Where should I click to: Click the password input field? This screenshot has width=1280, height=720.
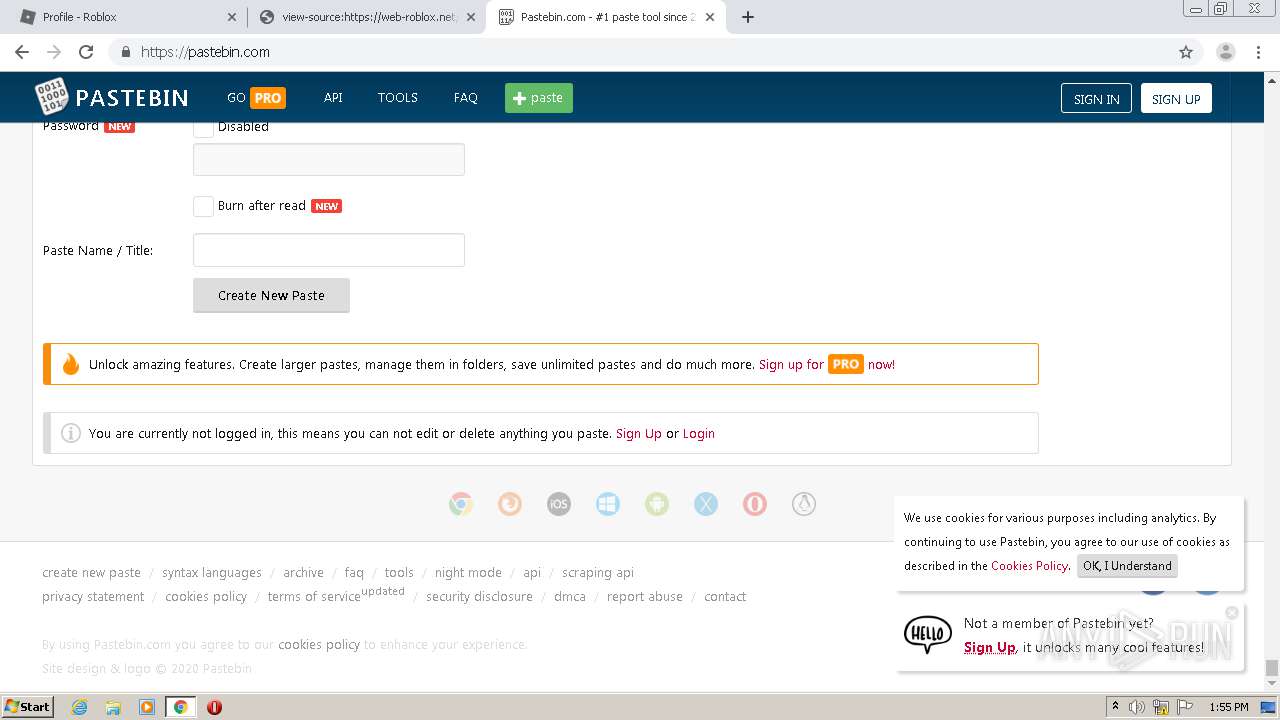[x=329, y=160]
